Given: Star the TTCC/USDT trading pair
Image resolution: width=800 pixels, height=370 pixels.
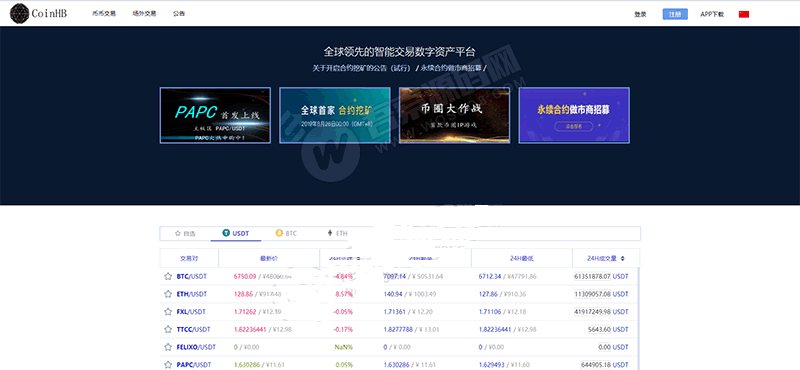Looking at the screenshot, I should click(x=168, y=329).
